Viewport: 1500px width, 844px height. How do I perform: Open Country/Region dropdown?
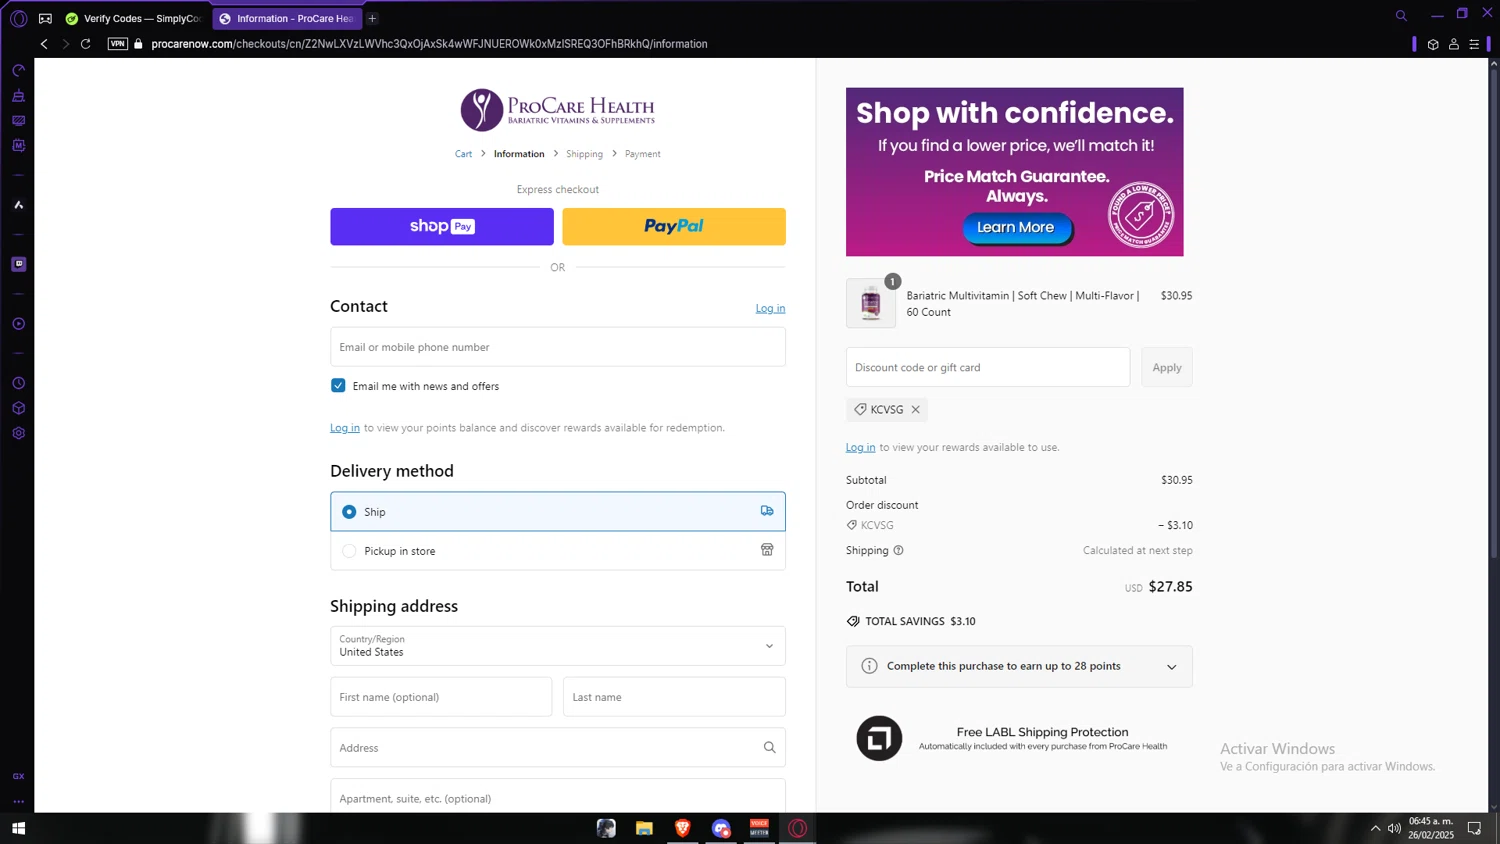tap(558, 646)
